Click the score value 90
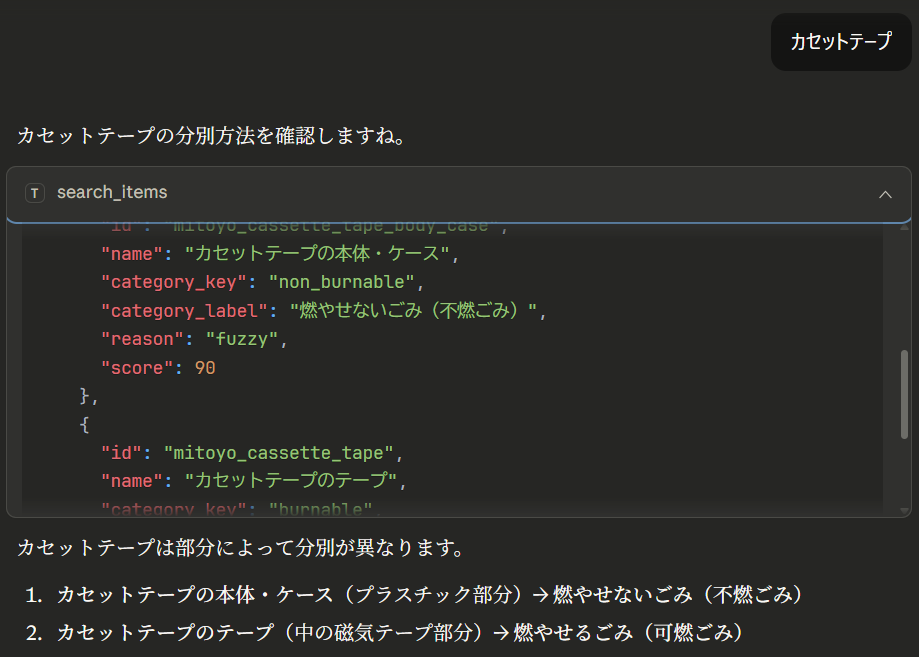Screen dimensions: 919x657 click(205, 368)
